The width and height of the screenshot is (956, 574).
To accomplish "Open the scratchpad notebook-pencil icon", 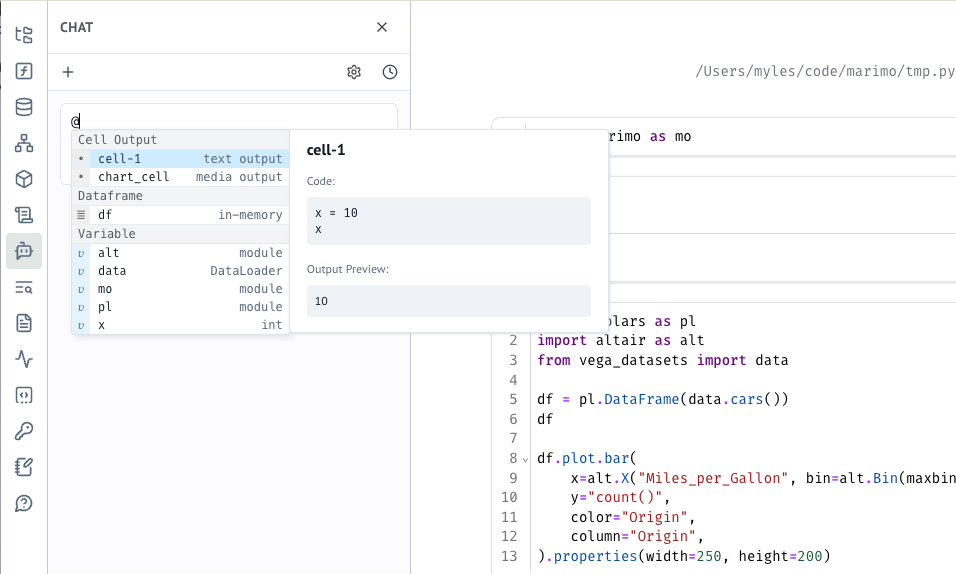I will 24,467.
